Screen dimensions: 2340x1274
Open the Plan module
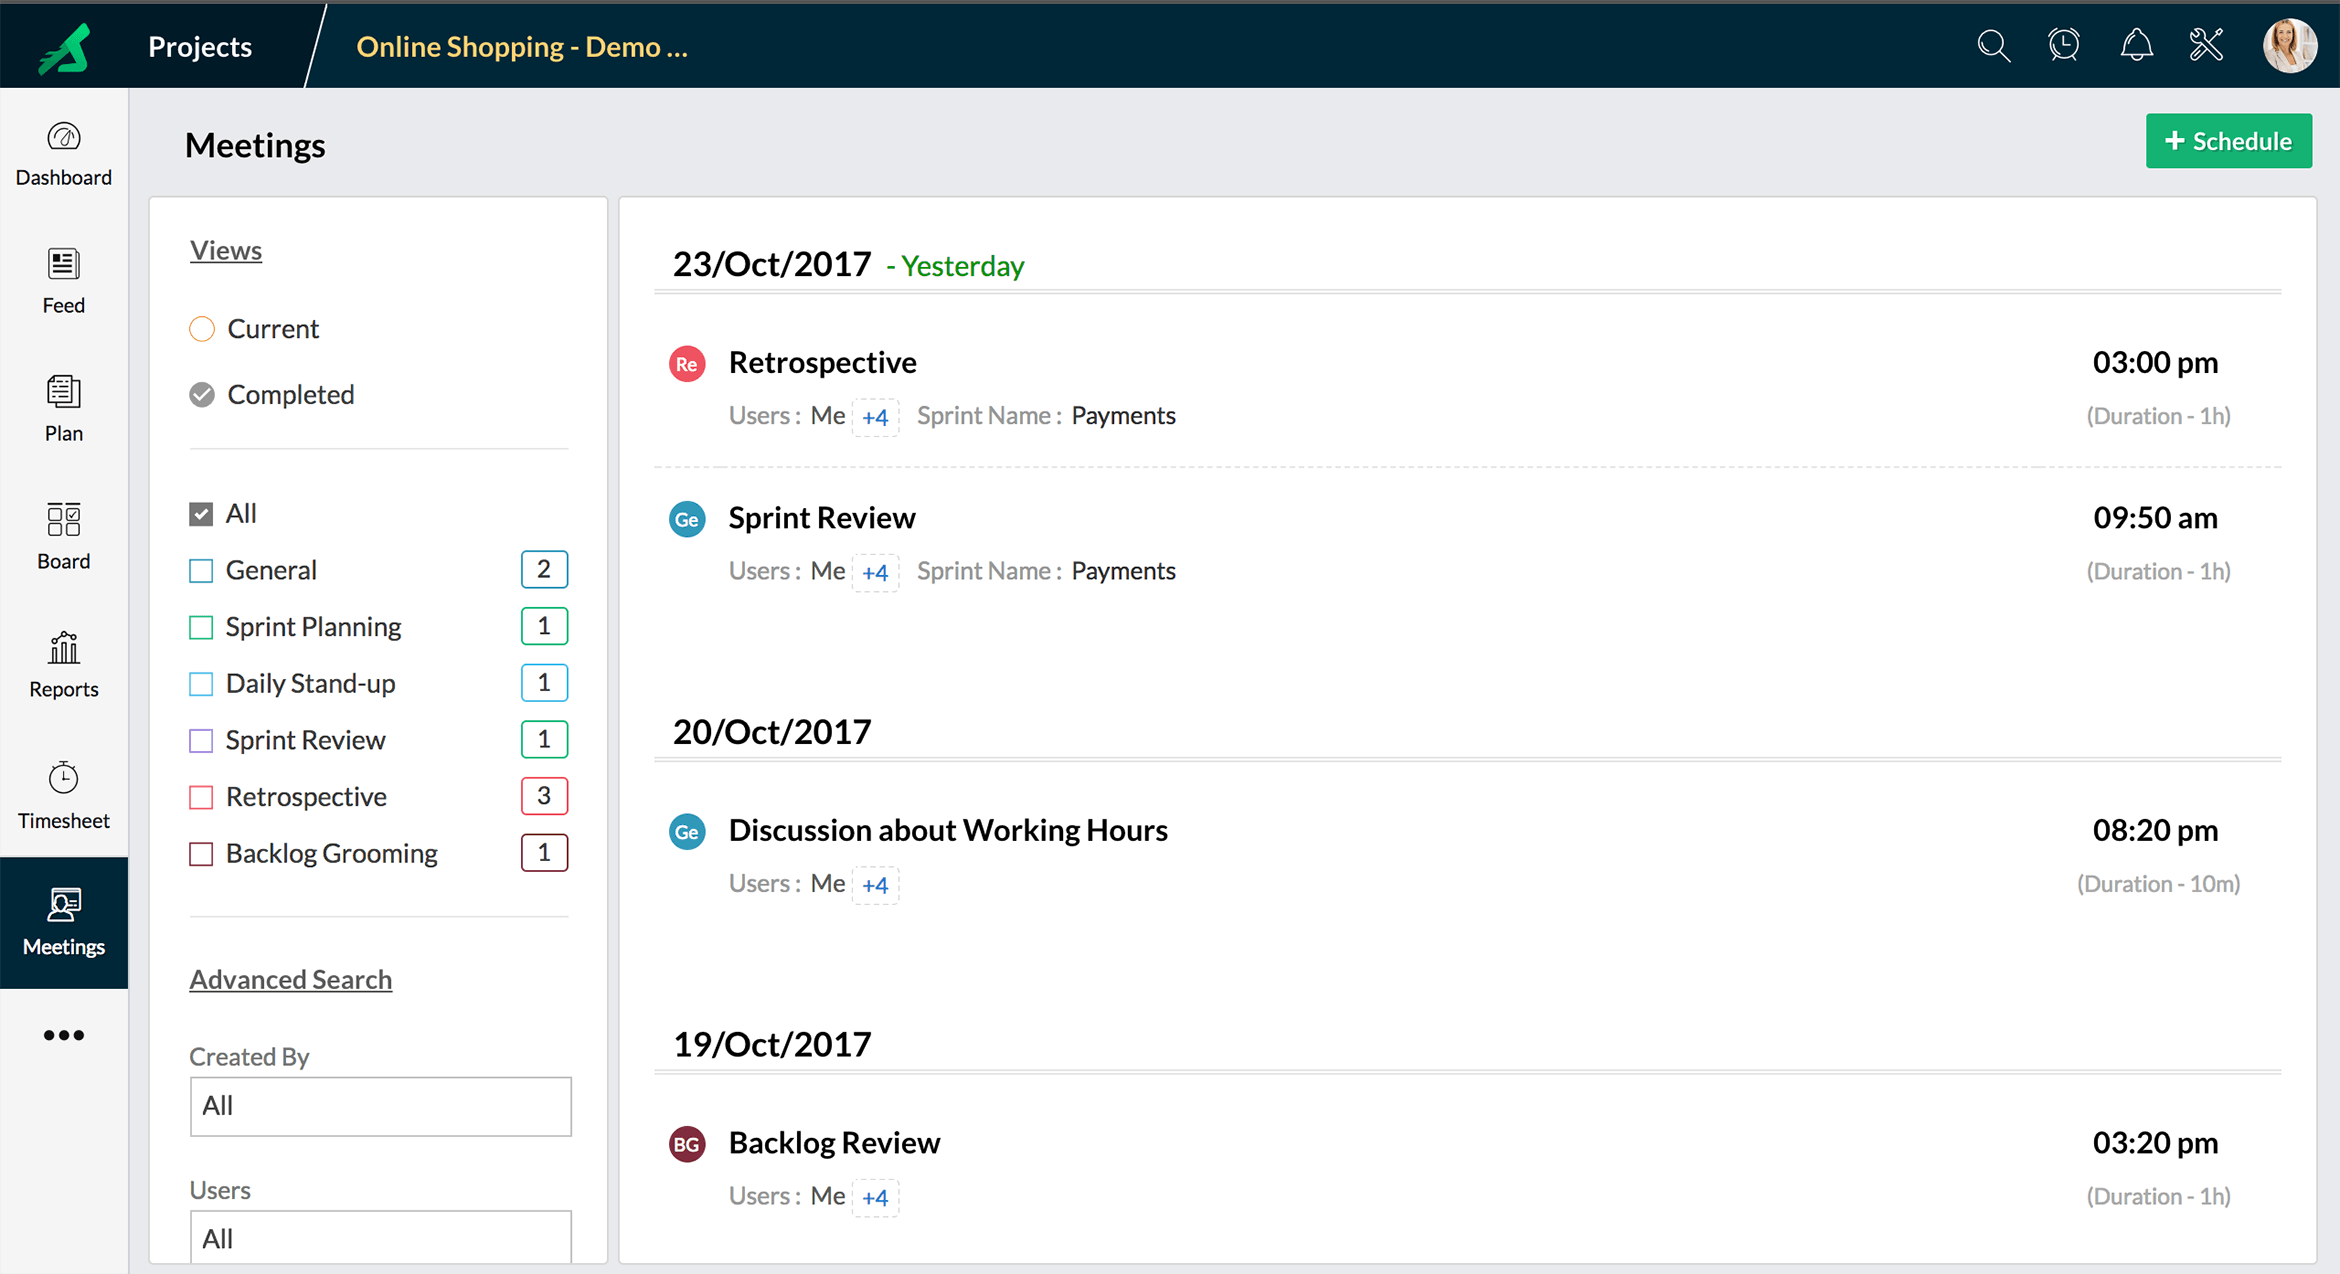pyautogui.click(x=64, y=409)
